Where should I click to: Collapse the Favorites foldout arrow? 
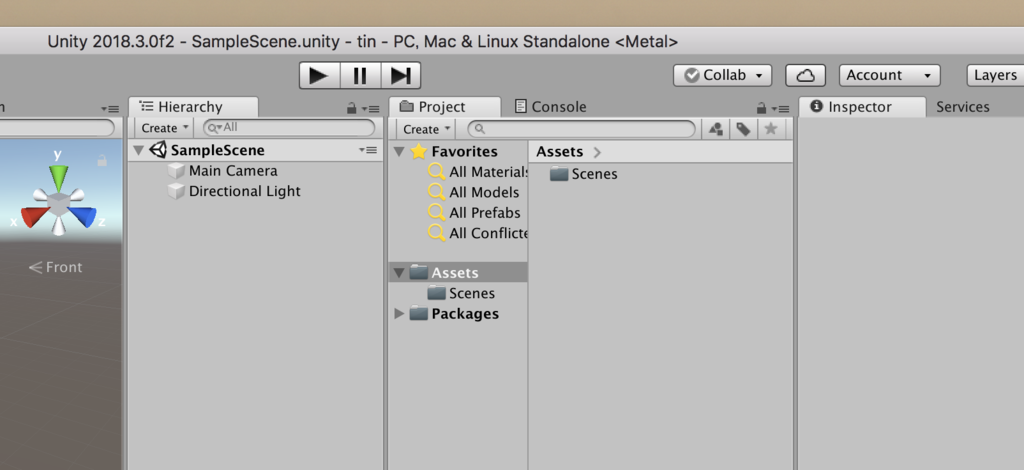click(x=399, y=152)
